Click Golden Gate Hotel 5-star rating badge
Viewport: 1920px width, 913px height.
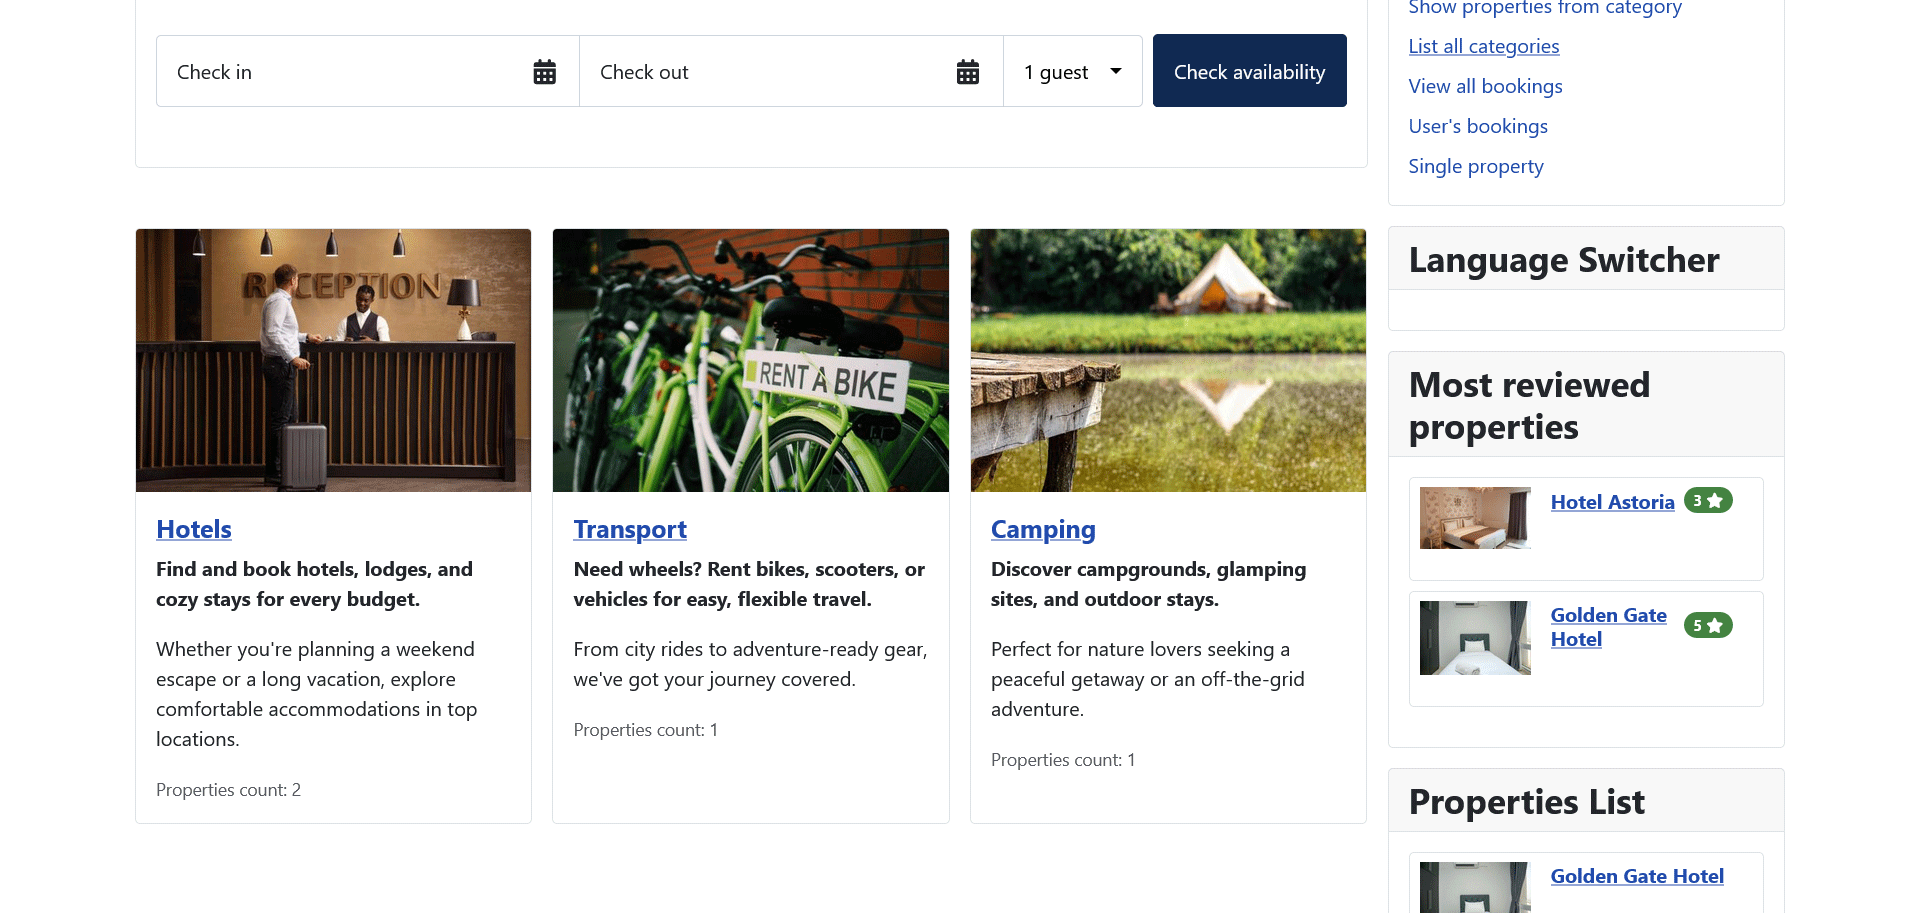1708,626
